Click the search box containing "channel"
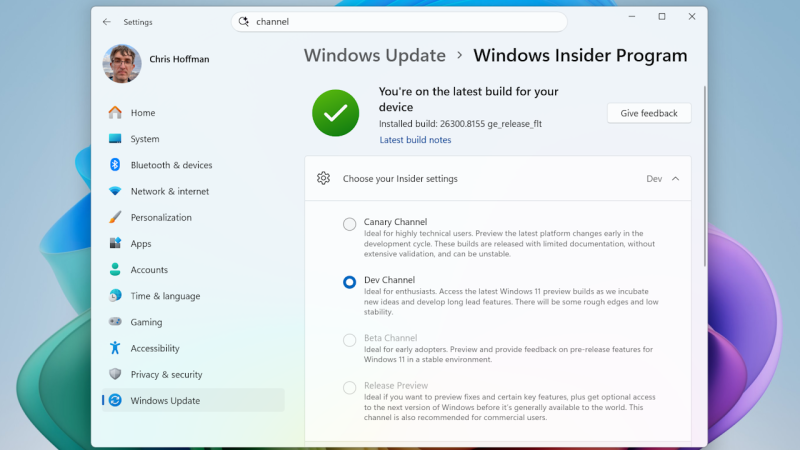800x450 pixels. pos(400,21)
